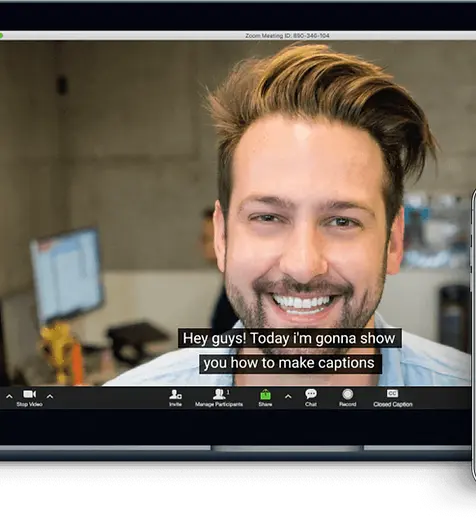Expand audio options chevron left of Stop Video

click(x=9, y=396)
